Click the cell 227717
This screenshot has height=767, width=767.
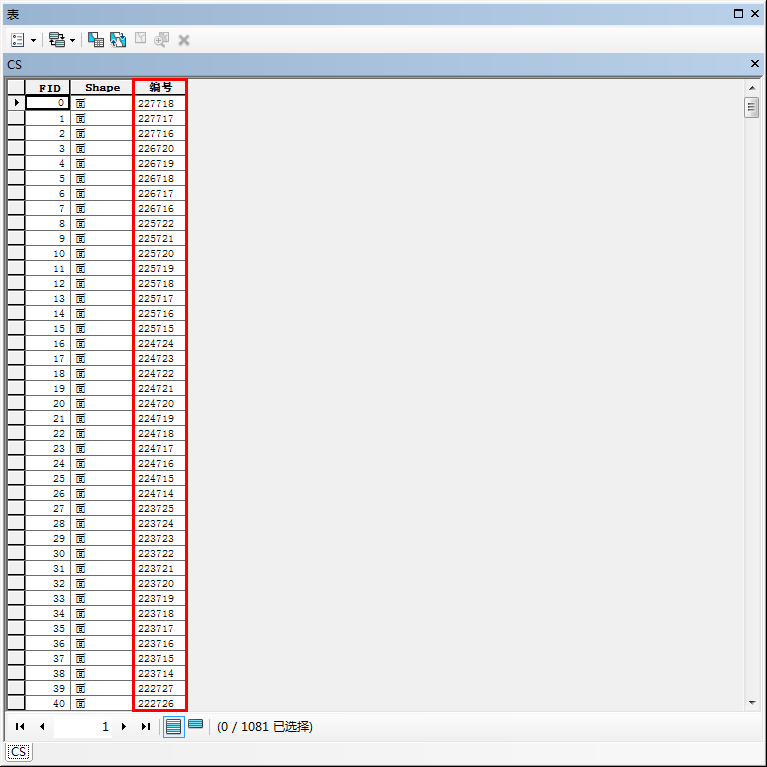[x=160, y=118]
